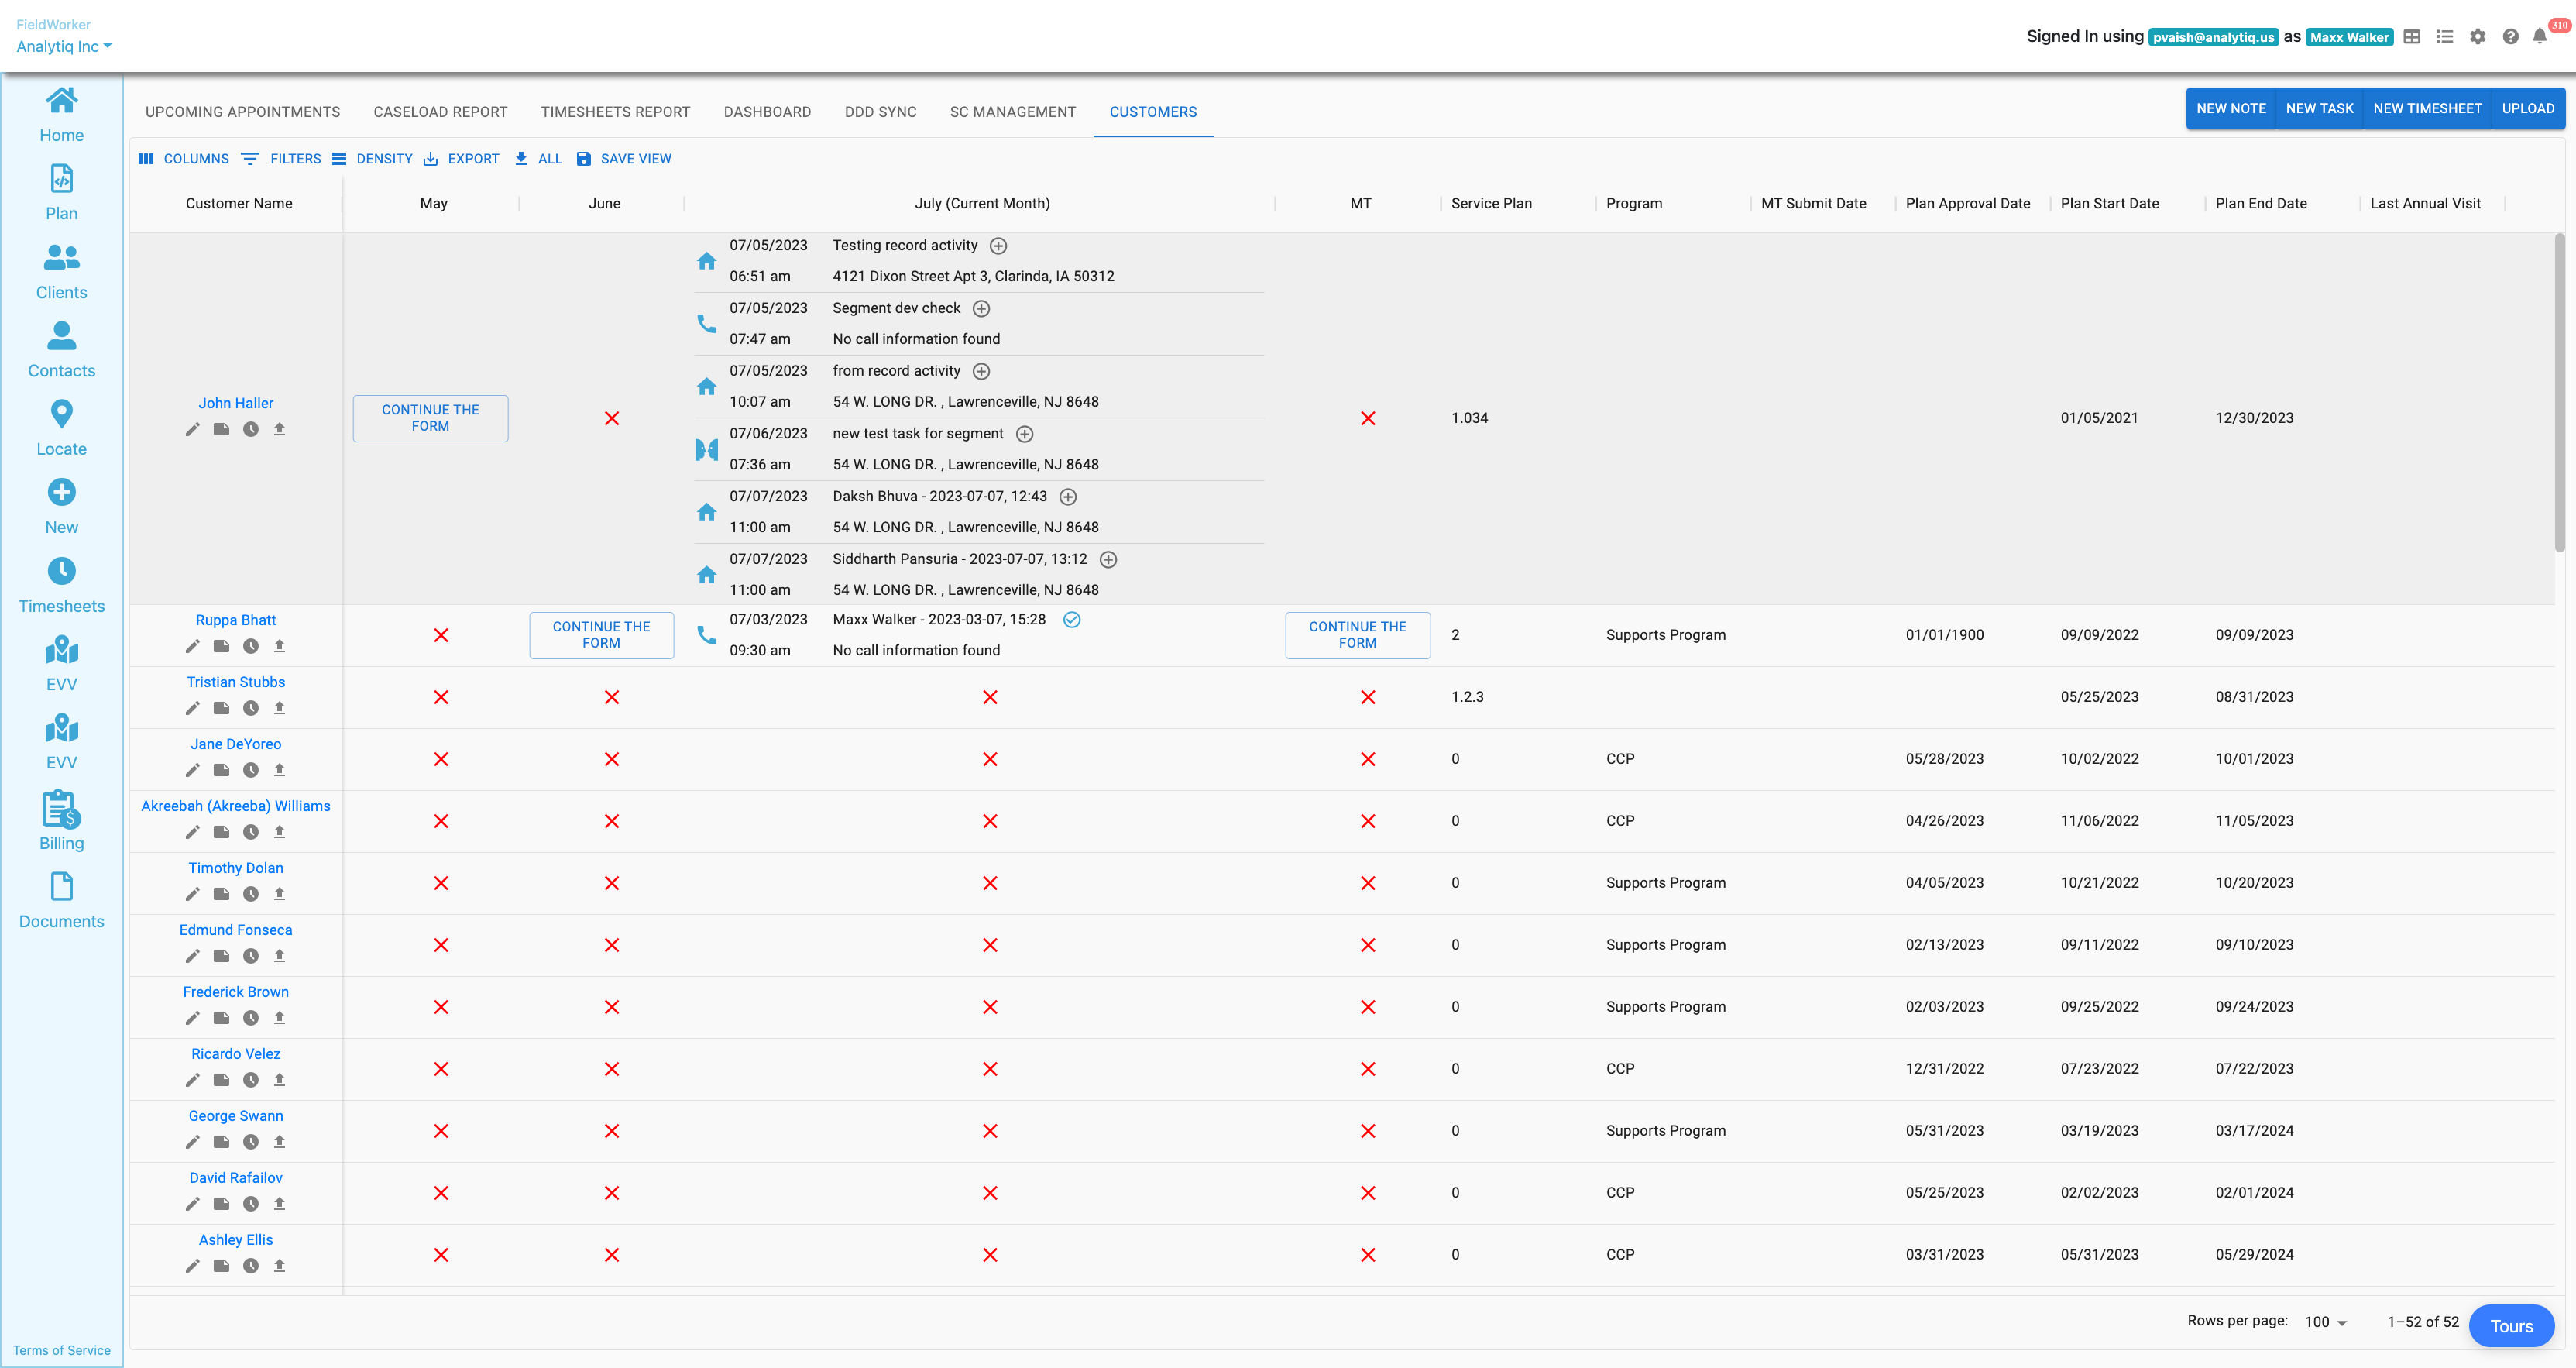The image size is (2576, 1368).
Task: Click the help question mark icon
Action: [x=2510, y=37]
